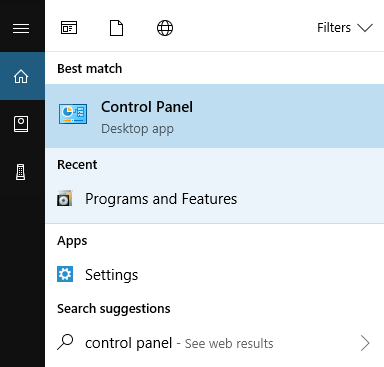Click the See web results link text
Viewport: 384px width, 367px height.
coord(229,344)
